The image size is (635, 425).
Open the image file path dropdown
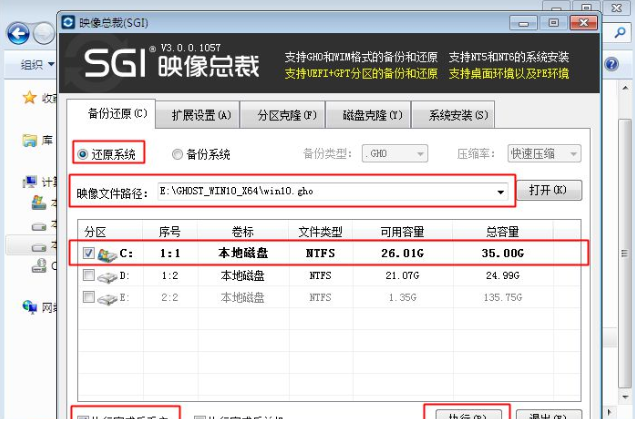501,191
